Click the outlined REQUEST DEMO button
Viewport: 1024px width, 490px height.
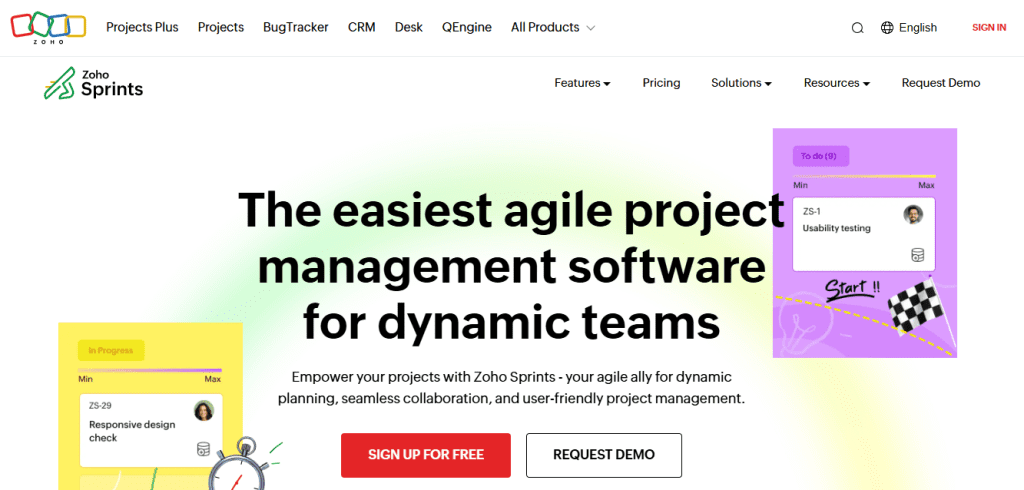click(604, 455)
